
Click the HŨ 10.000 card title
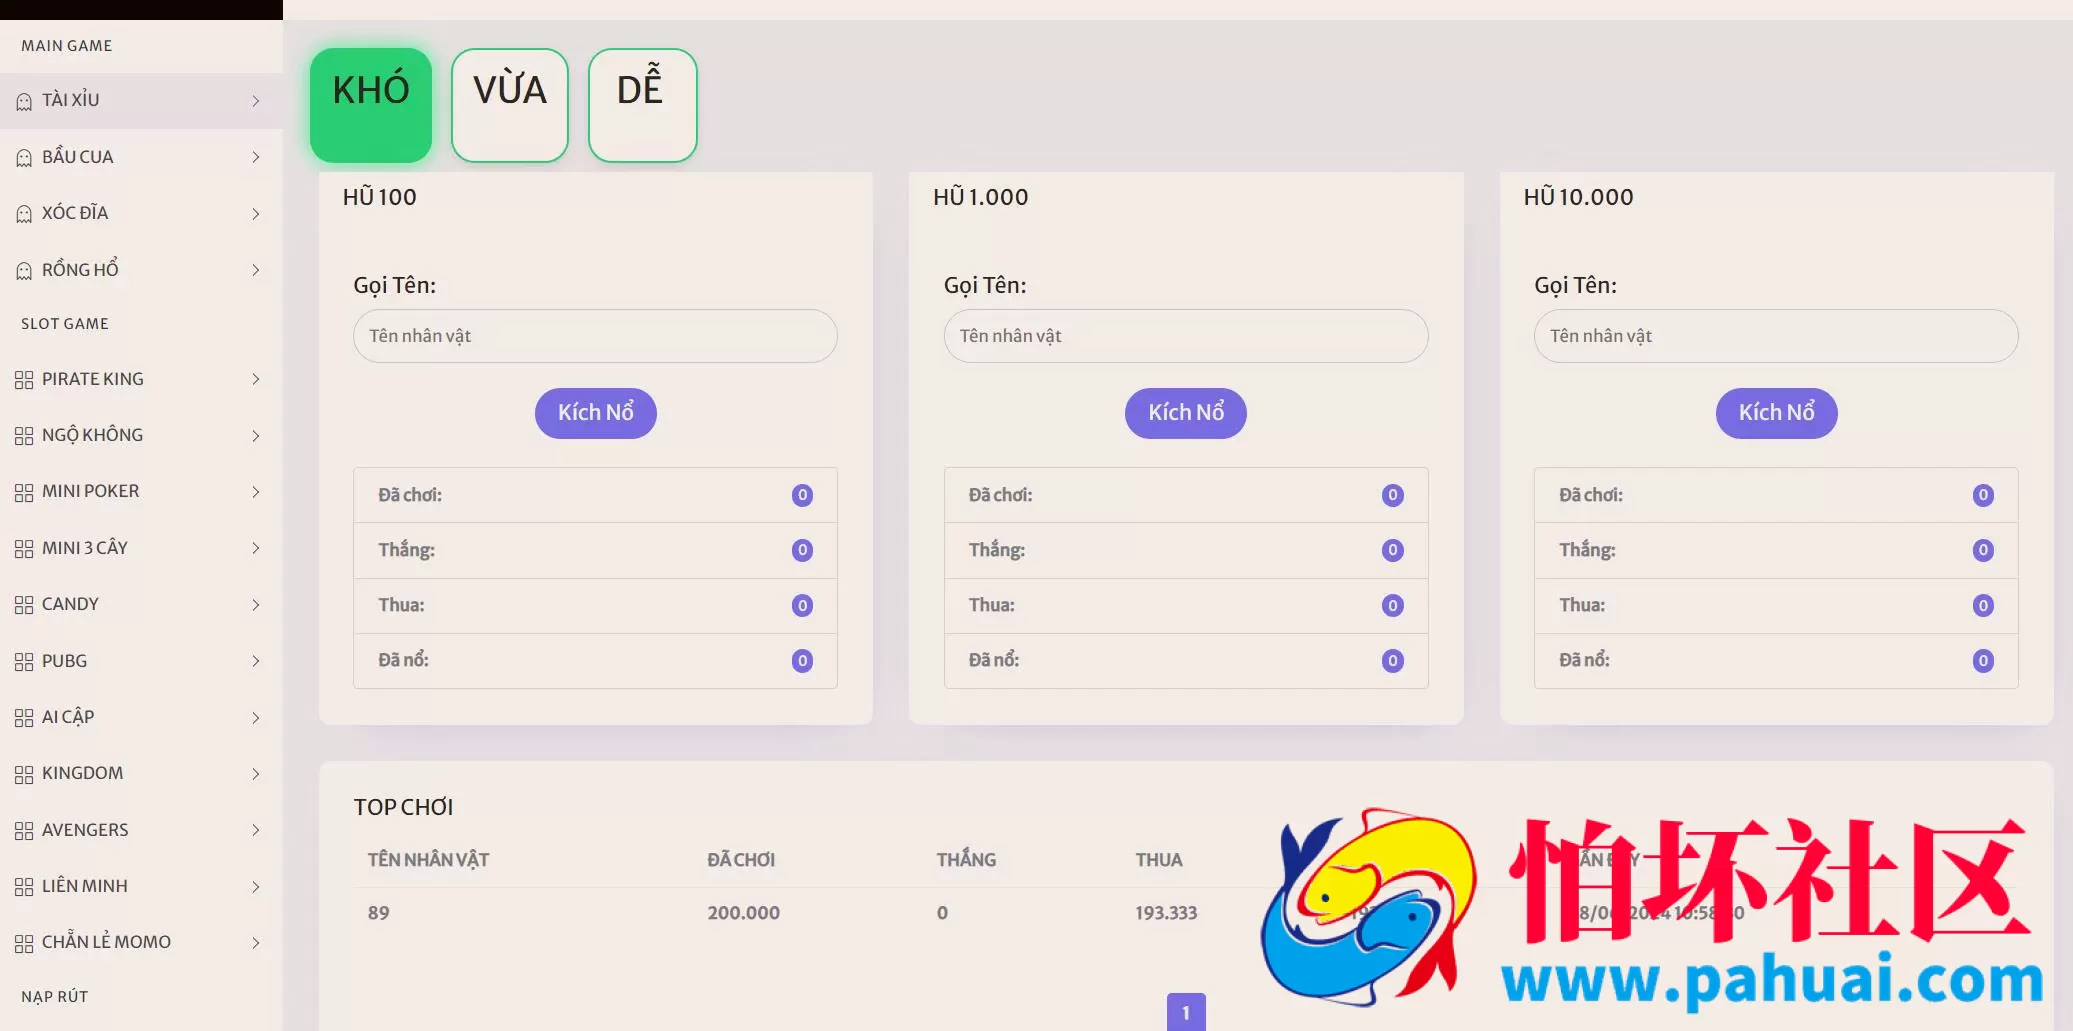(1579, 197)
